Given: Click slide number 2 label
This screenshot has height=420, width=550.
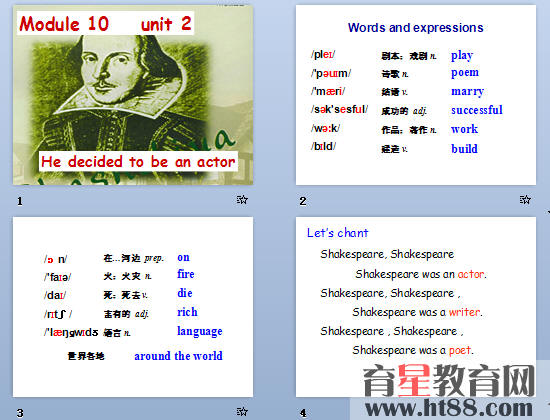Looking at the screenshot, I should (303, 201).
